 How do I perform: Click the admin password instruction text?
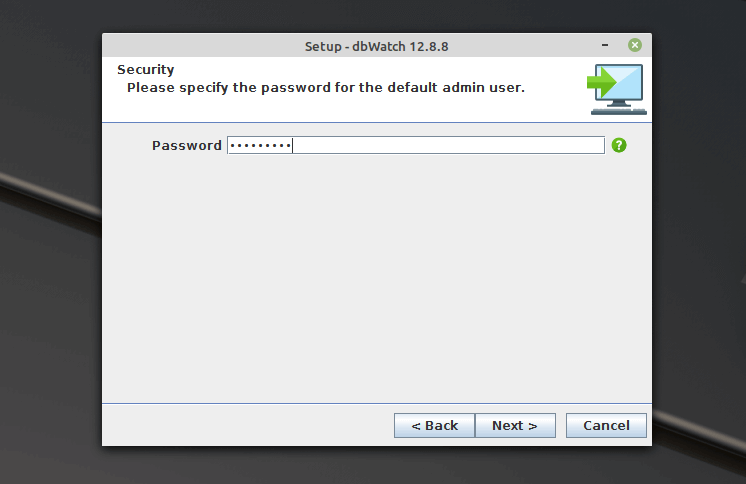tap(325, 88)
